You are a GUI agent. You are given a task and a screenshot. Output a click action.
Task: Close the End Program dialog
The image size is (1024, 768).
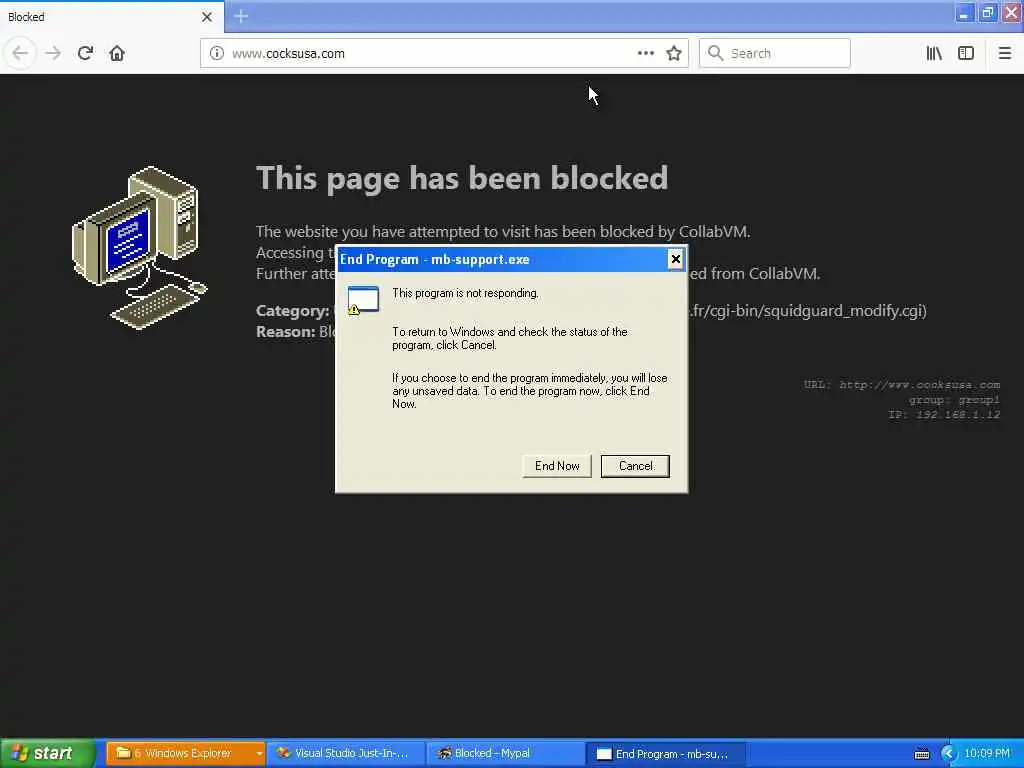click(675, 259)
